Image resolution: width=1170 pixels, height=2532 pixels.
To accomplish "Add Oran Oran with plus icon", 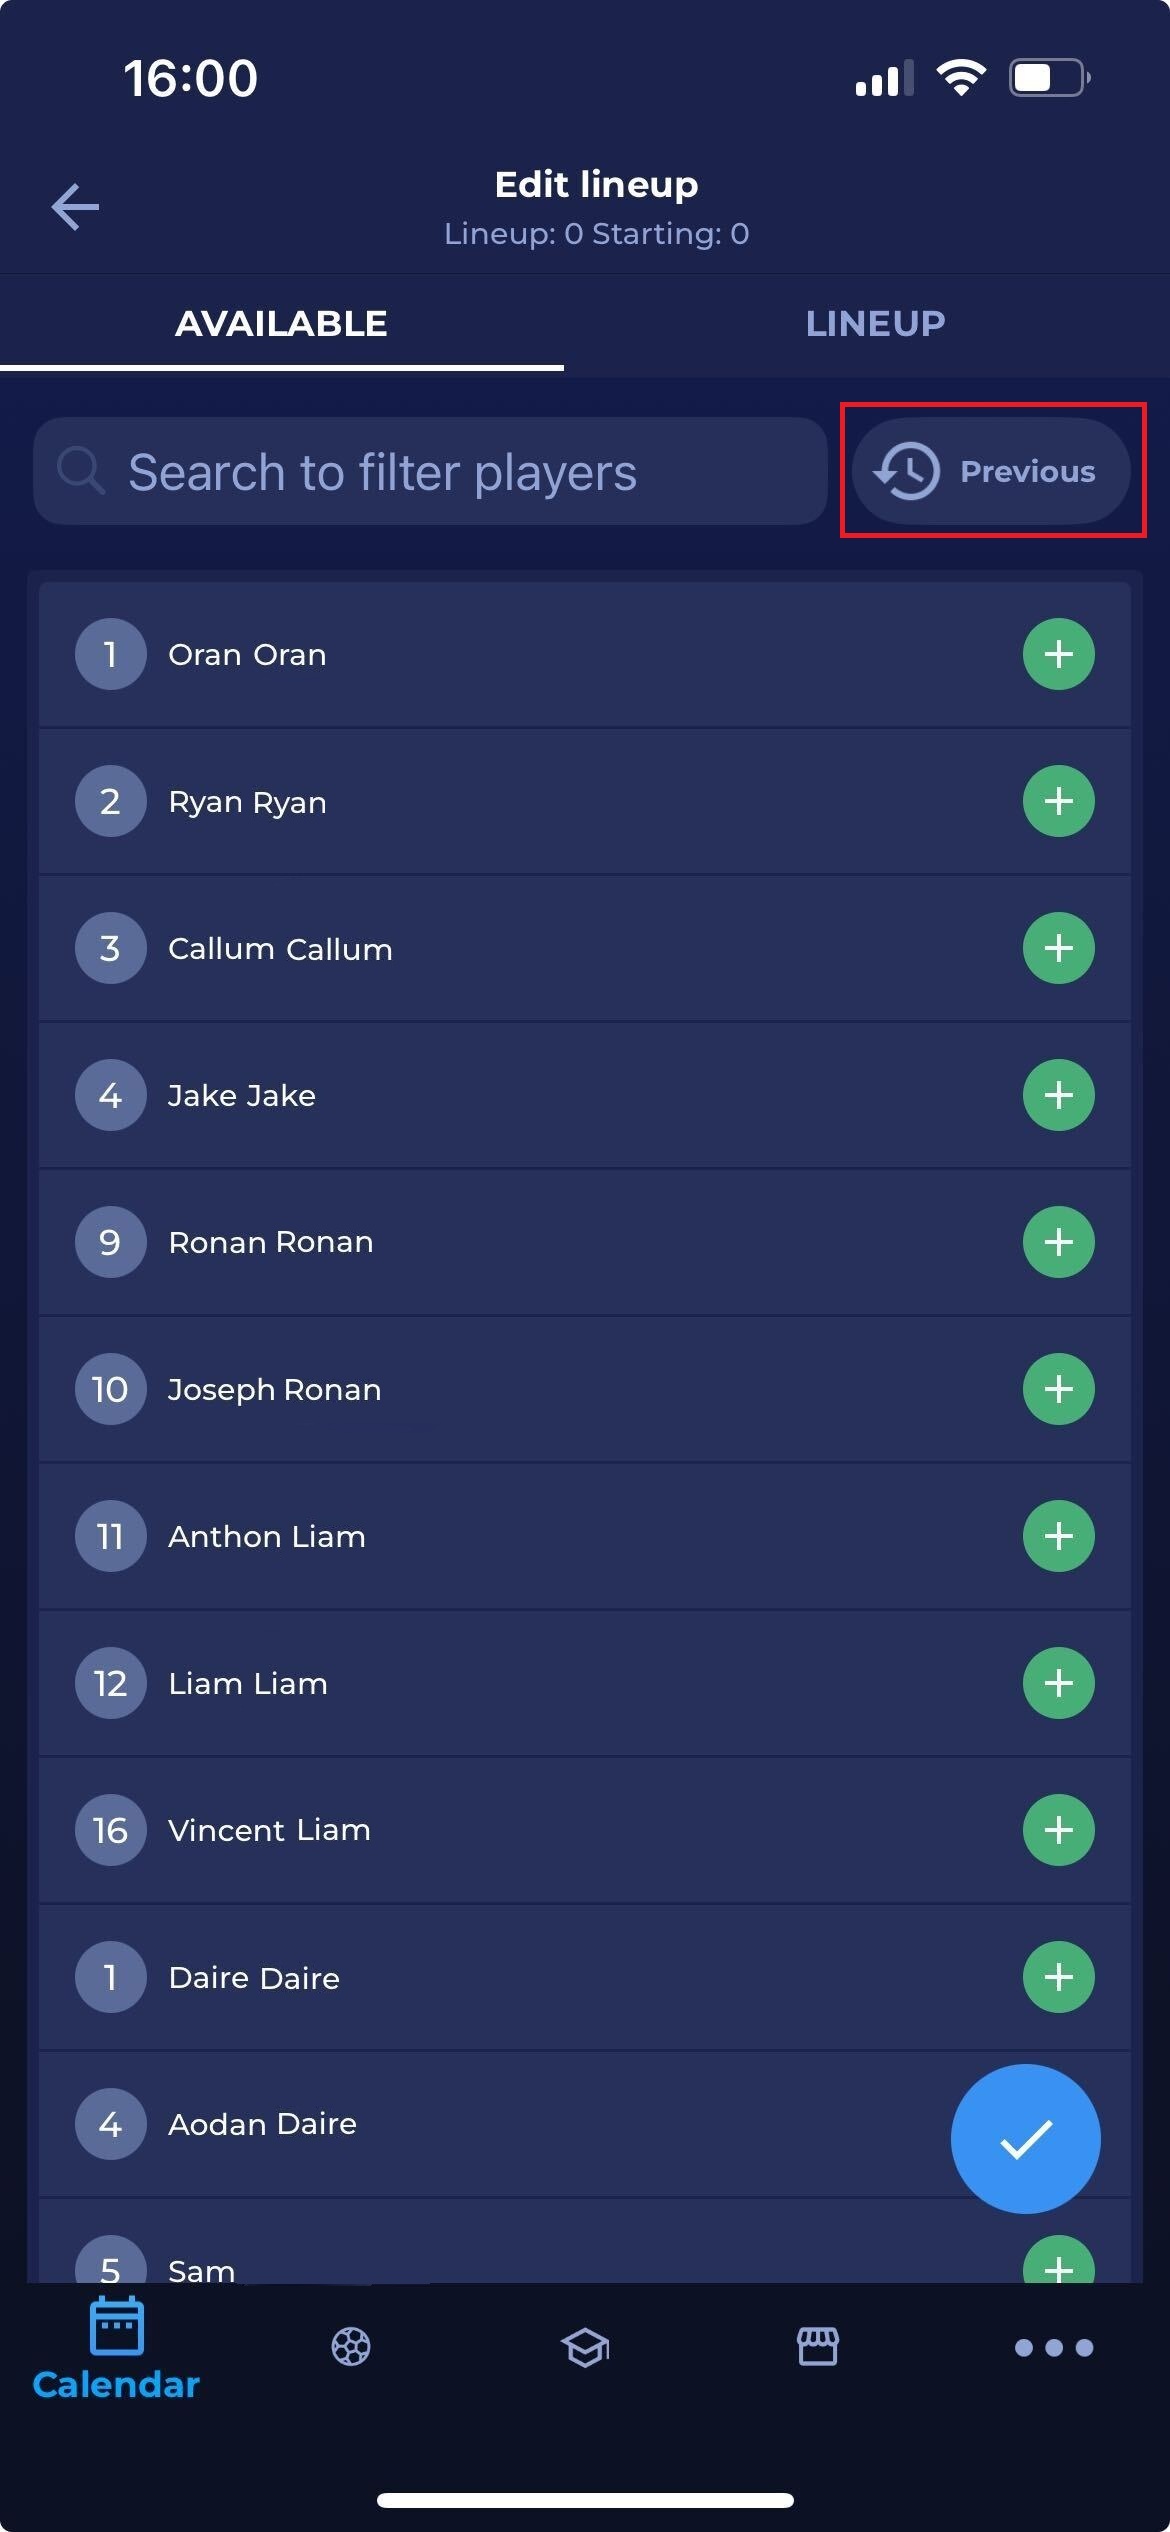I will click(1058, 654).
